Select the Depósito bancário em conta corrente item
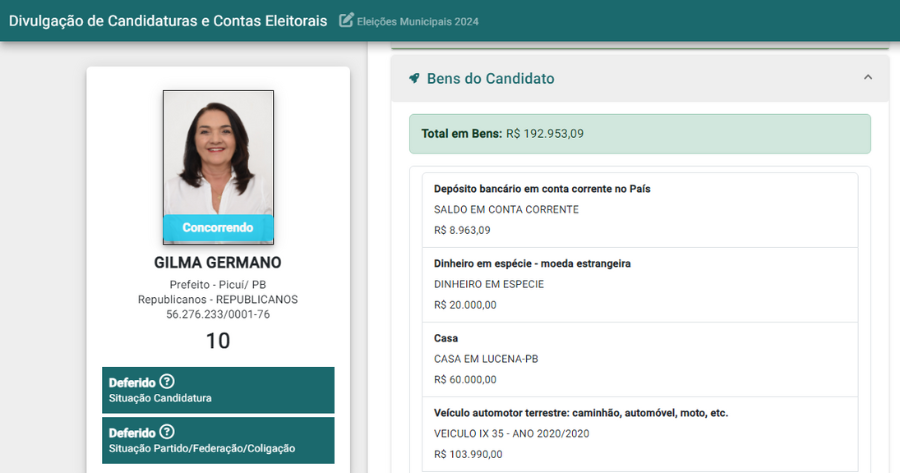900x473 pixels. tap(633, 210)
